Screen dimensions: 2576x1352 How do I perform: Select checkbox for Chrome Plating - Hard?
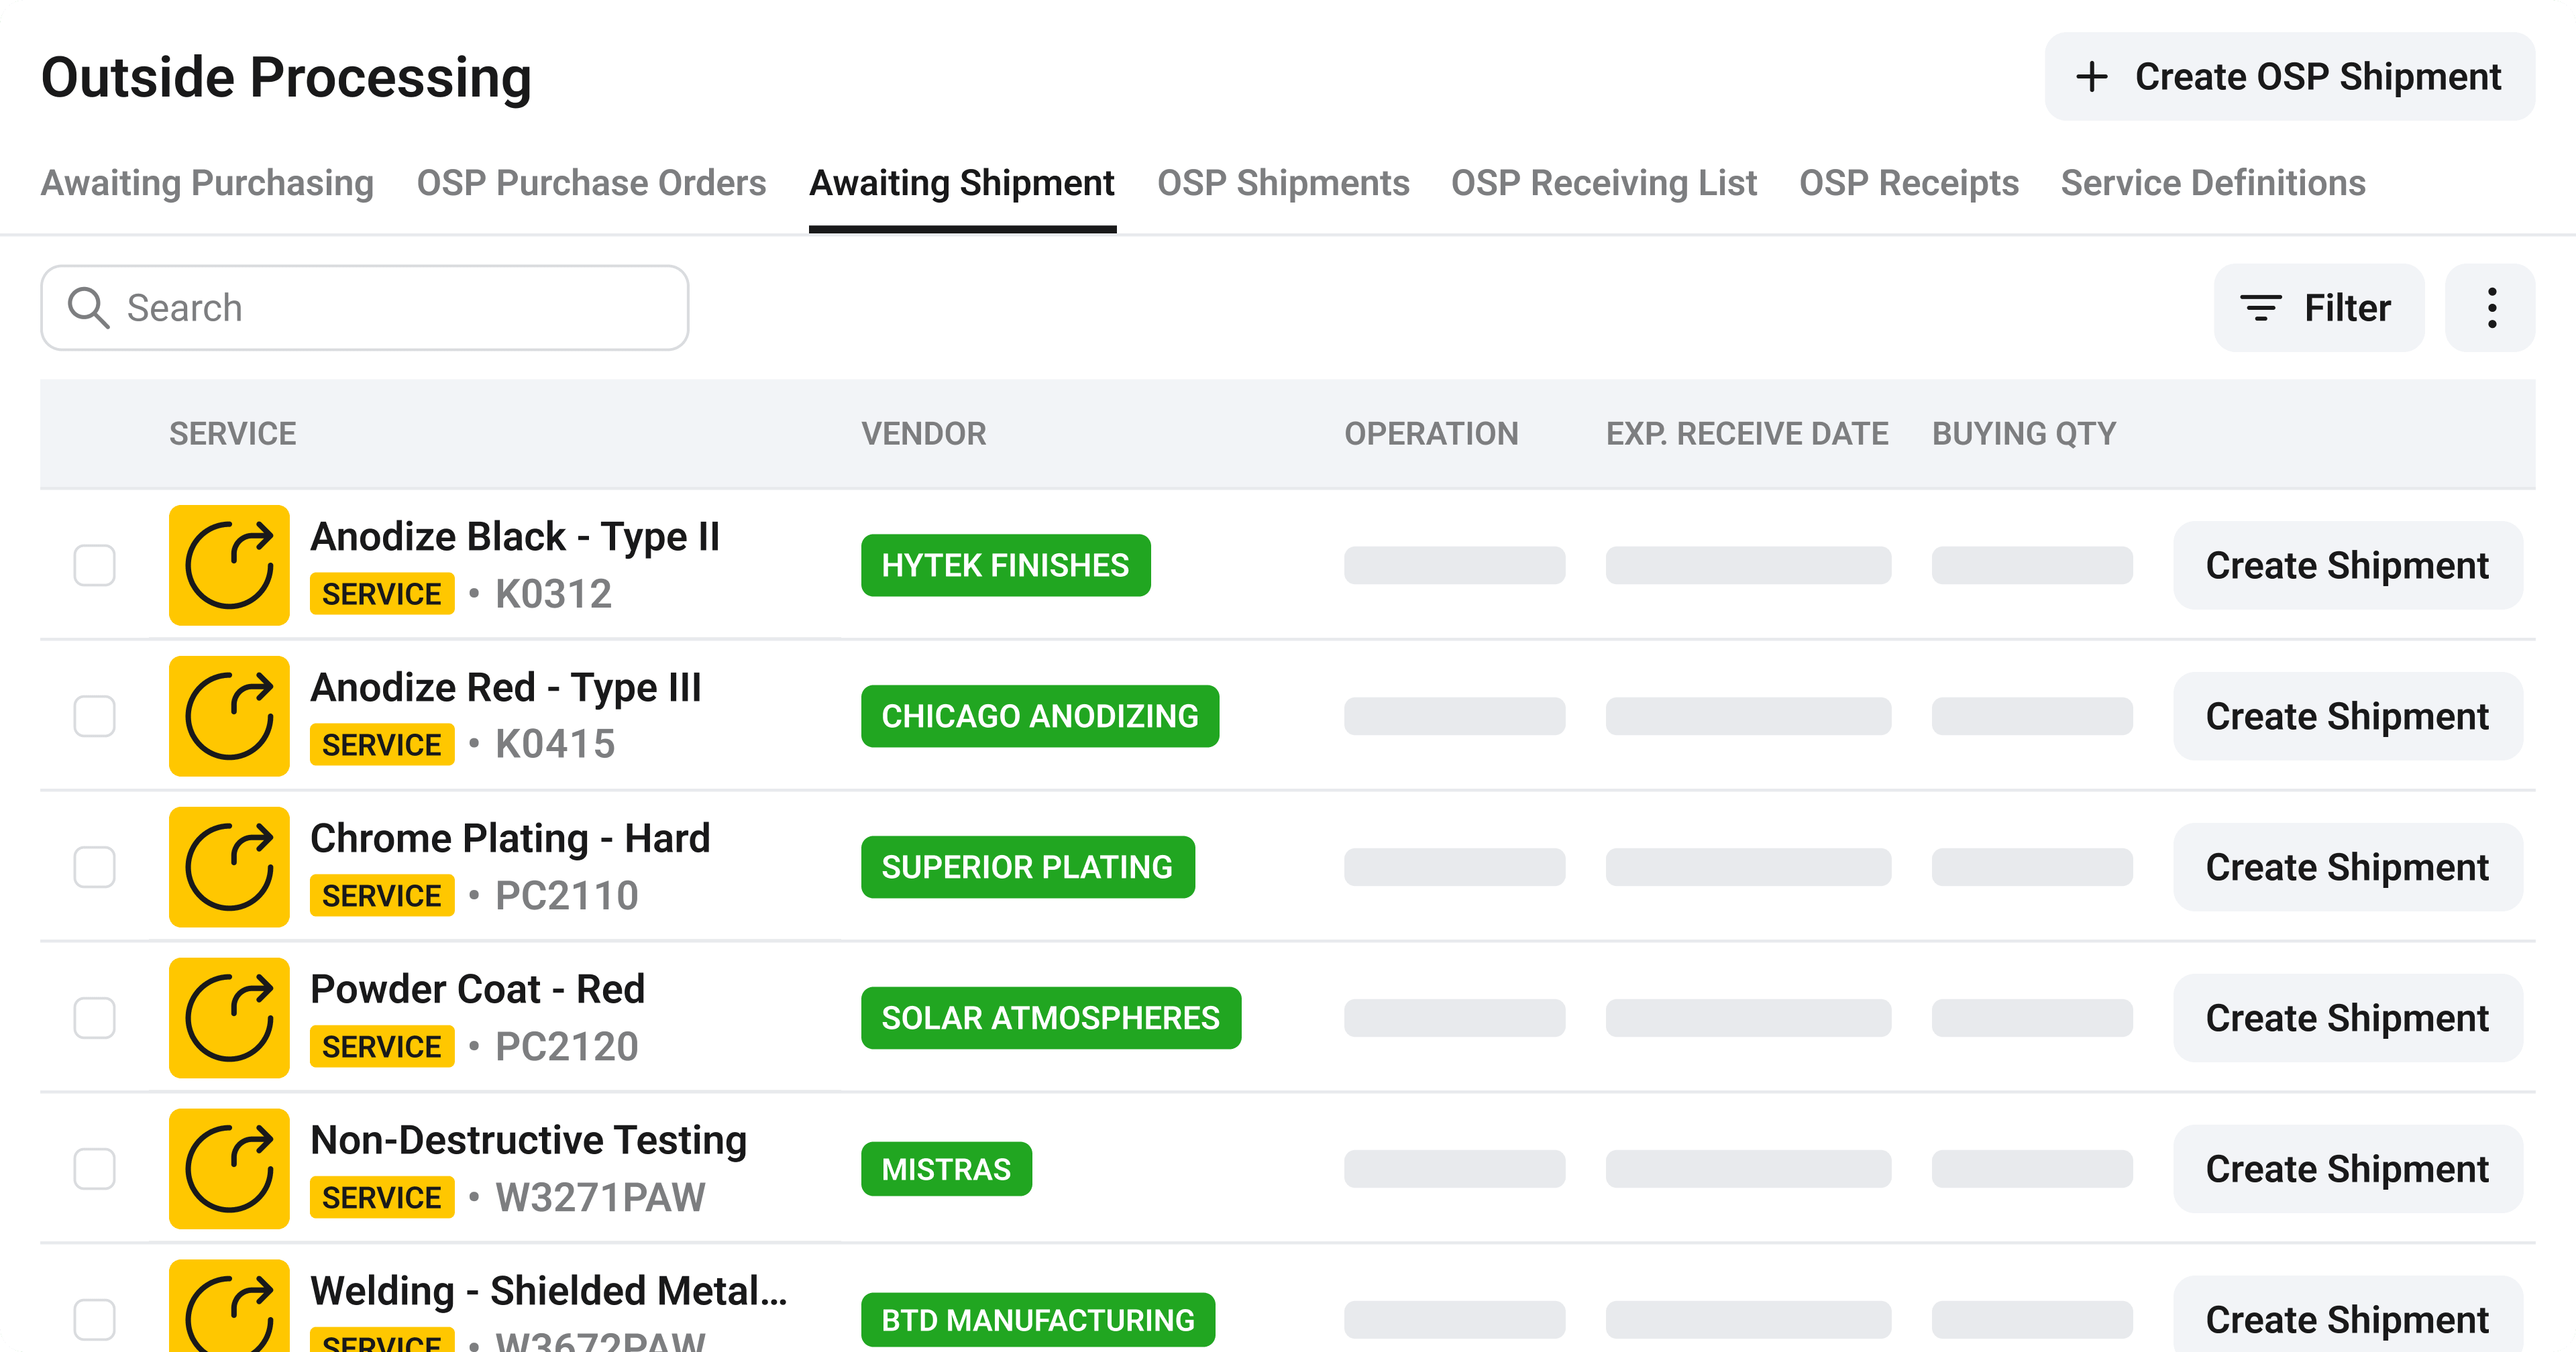click(95, 867)
